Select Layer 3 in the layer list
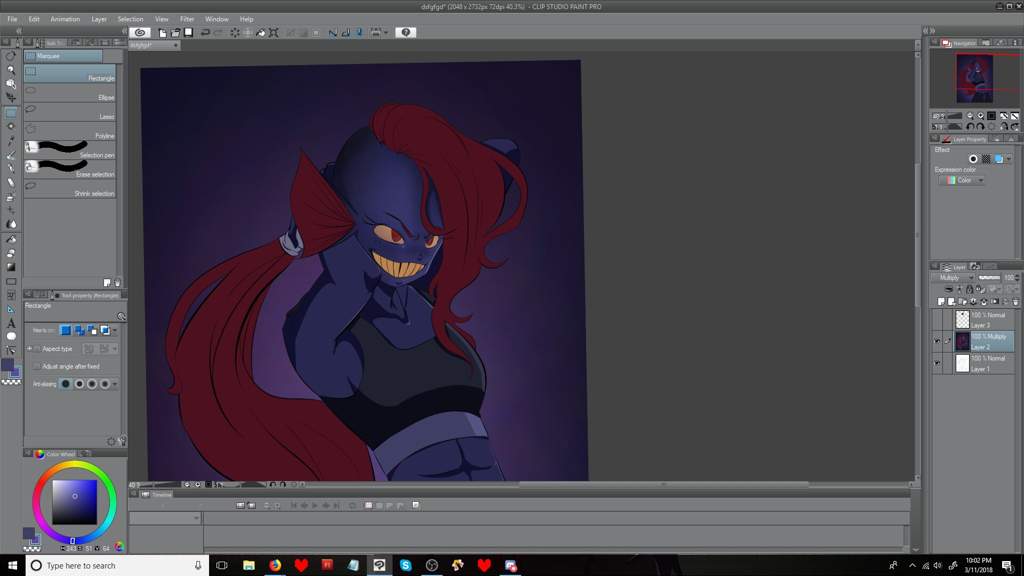 point(984,319)
